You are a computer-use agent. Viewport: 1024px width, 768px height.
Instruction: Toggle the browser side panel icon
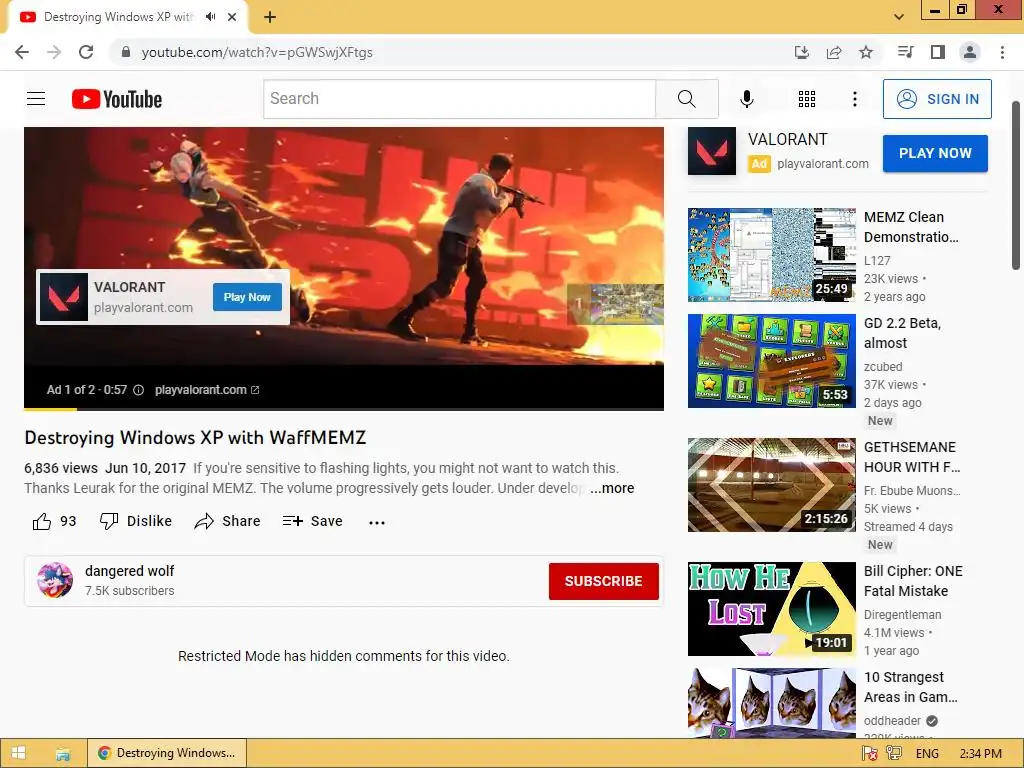(x=938, y=52)
